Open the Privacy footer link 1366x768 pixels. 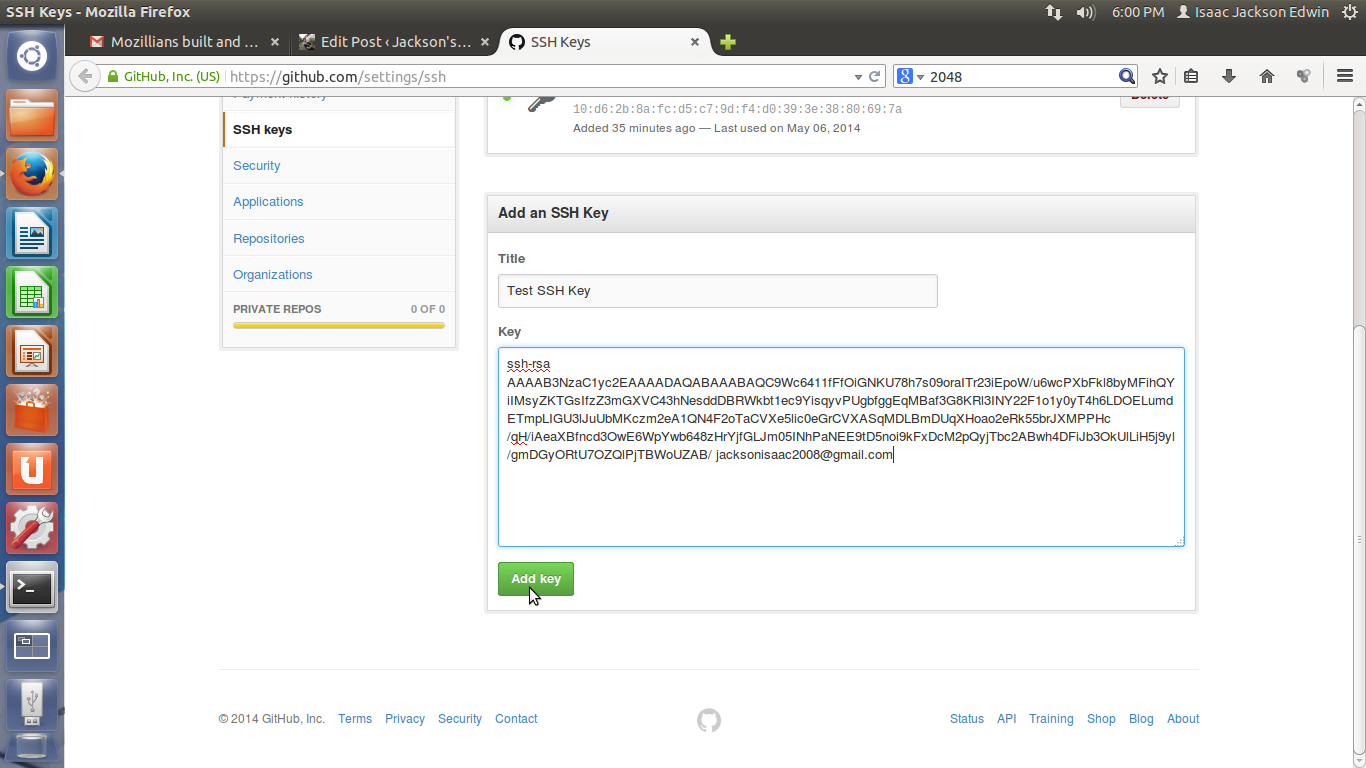point(405,719)
